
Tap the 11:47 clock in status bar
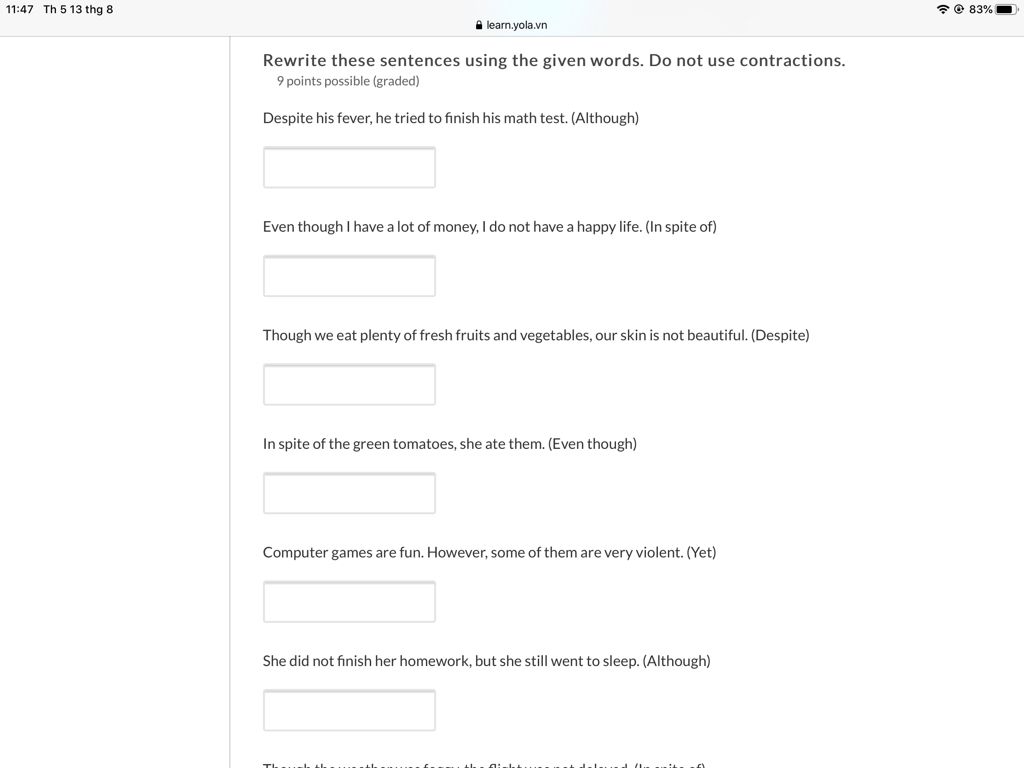click(19, 9)
